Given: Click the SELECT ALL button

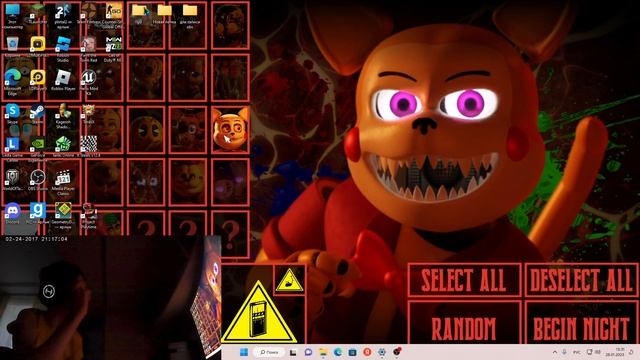Looking at the screenshot, I should pyautogui.click(x=464, y=280).
